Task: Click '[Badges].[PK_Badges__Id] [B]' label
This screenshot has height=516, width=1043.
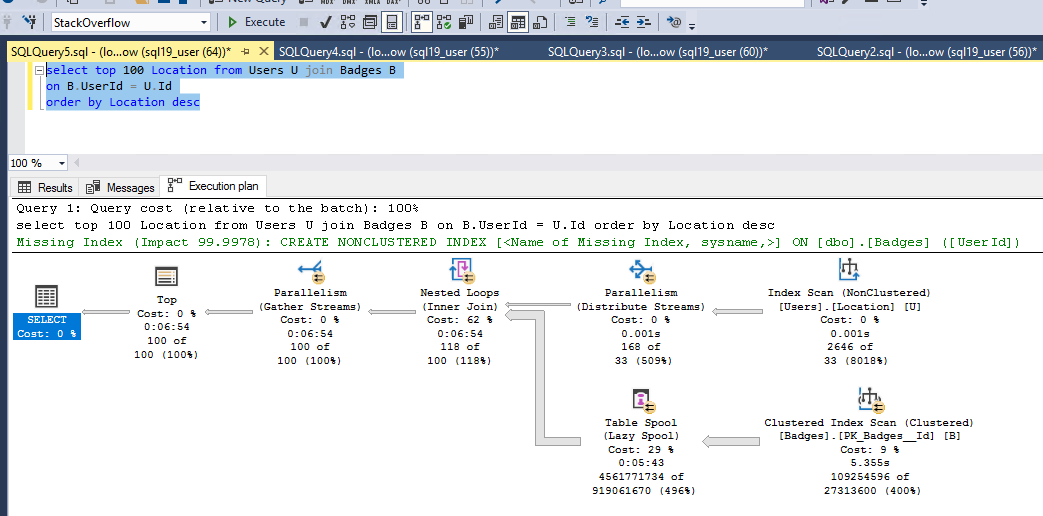Action: [x=869, y=436]
